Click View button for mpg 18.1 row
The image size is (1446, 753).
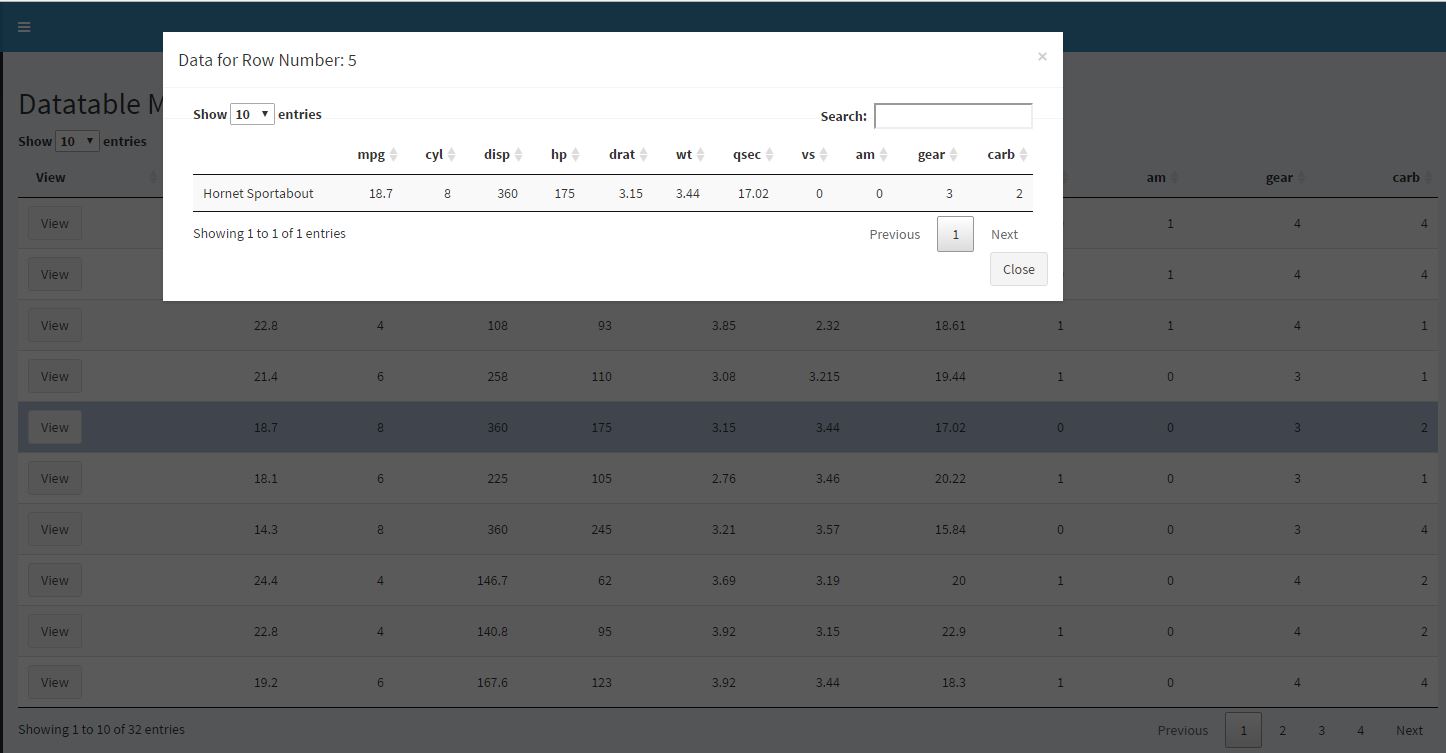click(x=55, y=478)
